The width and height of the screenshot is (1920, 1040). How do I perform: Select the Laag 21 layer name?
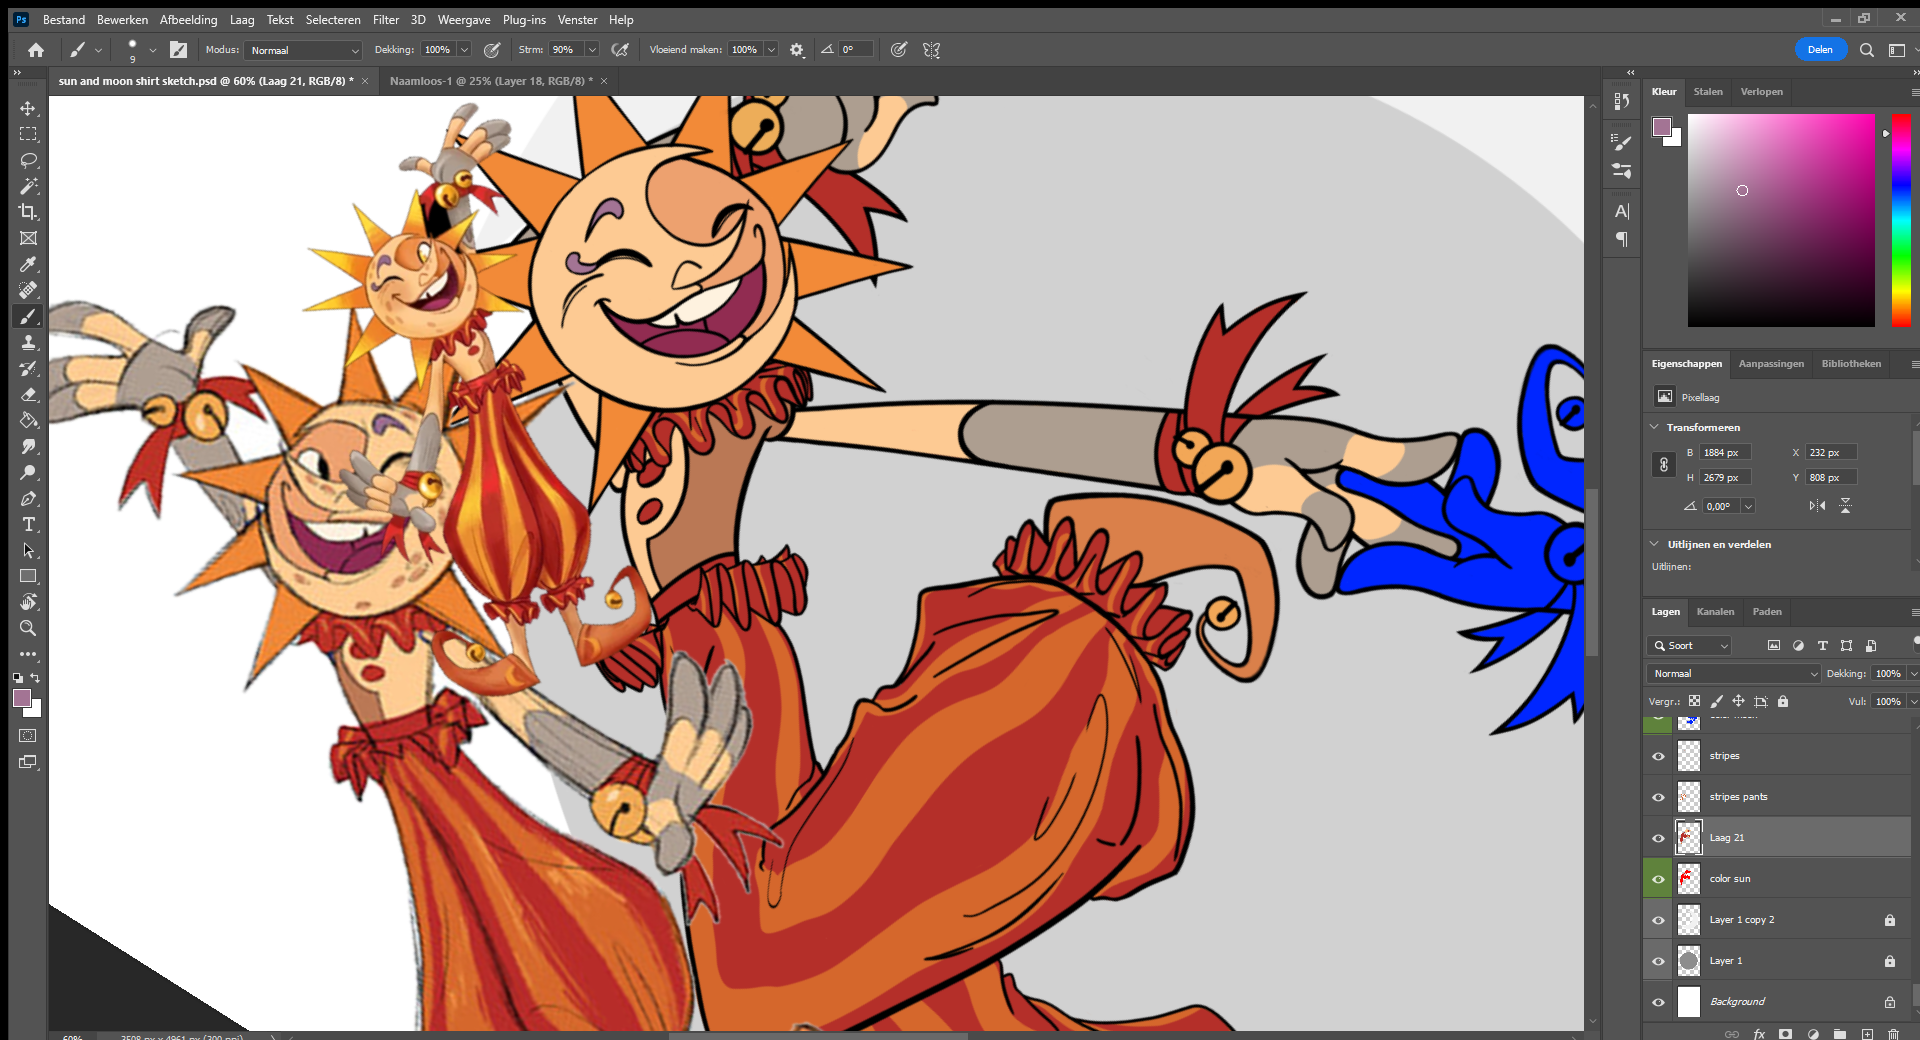(x=1727, y=838)
